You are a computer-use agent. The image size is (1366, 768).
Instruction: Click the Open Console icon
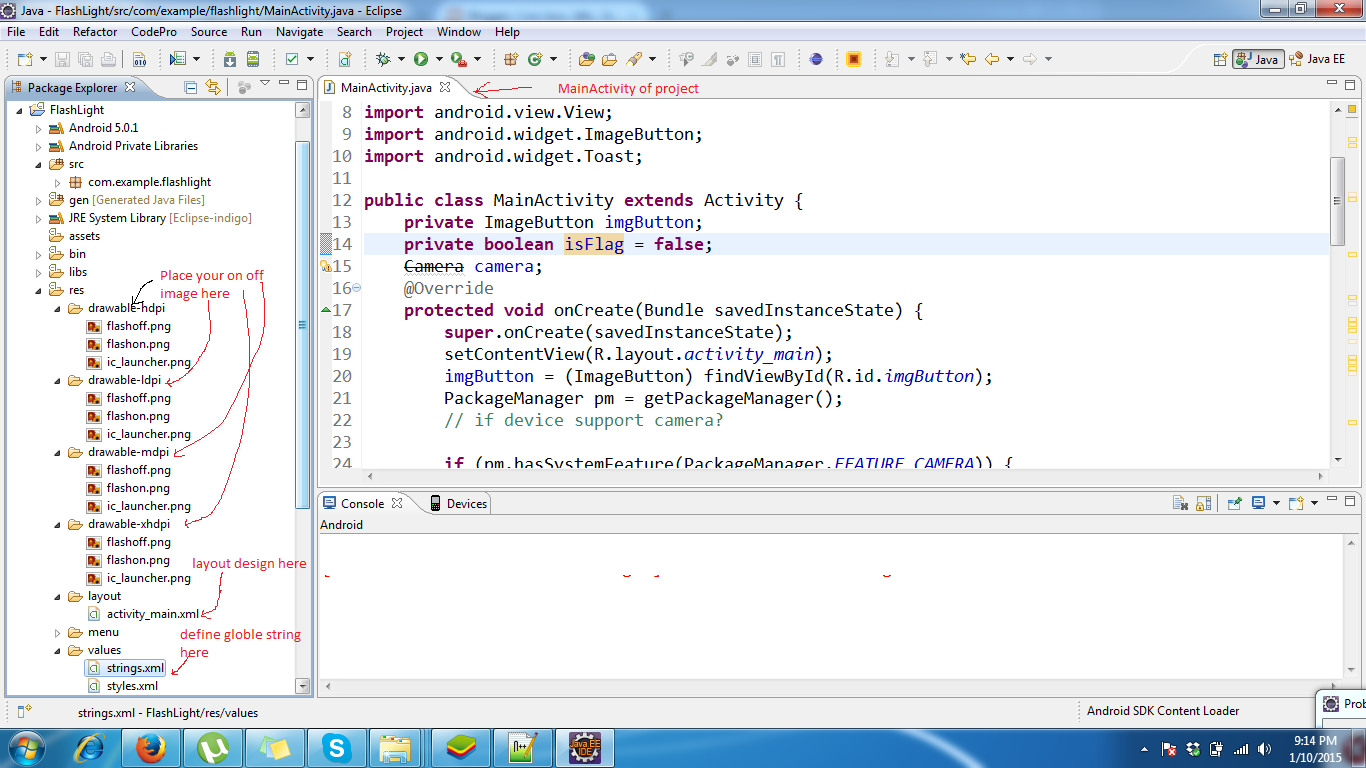1296,503
